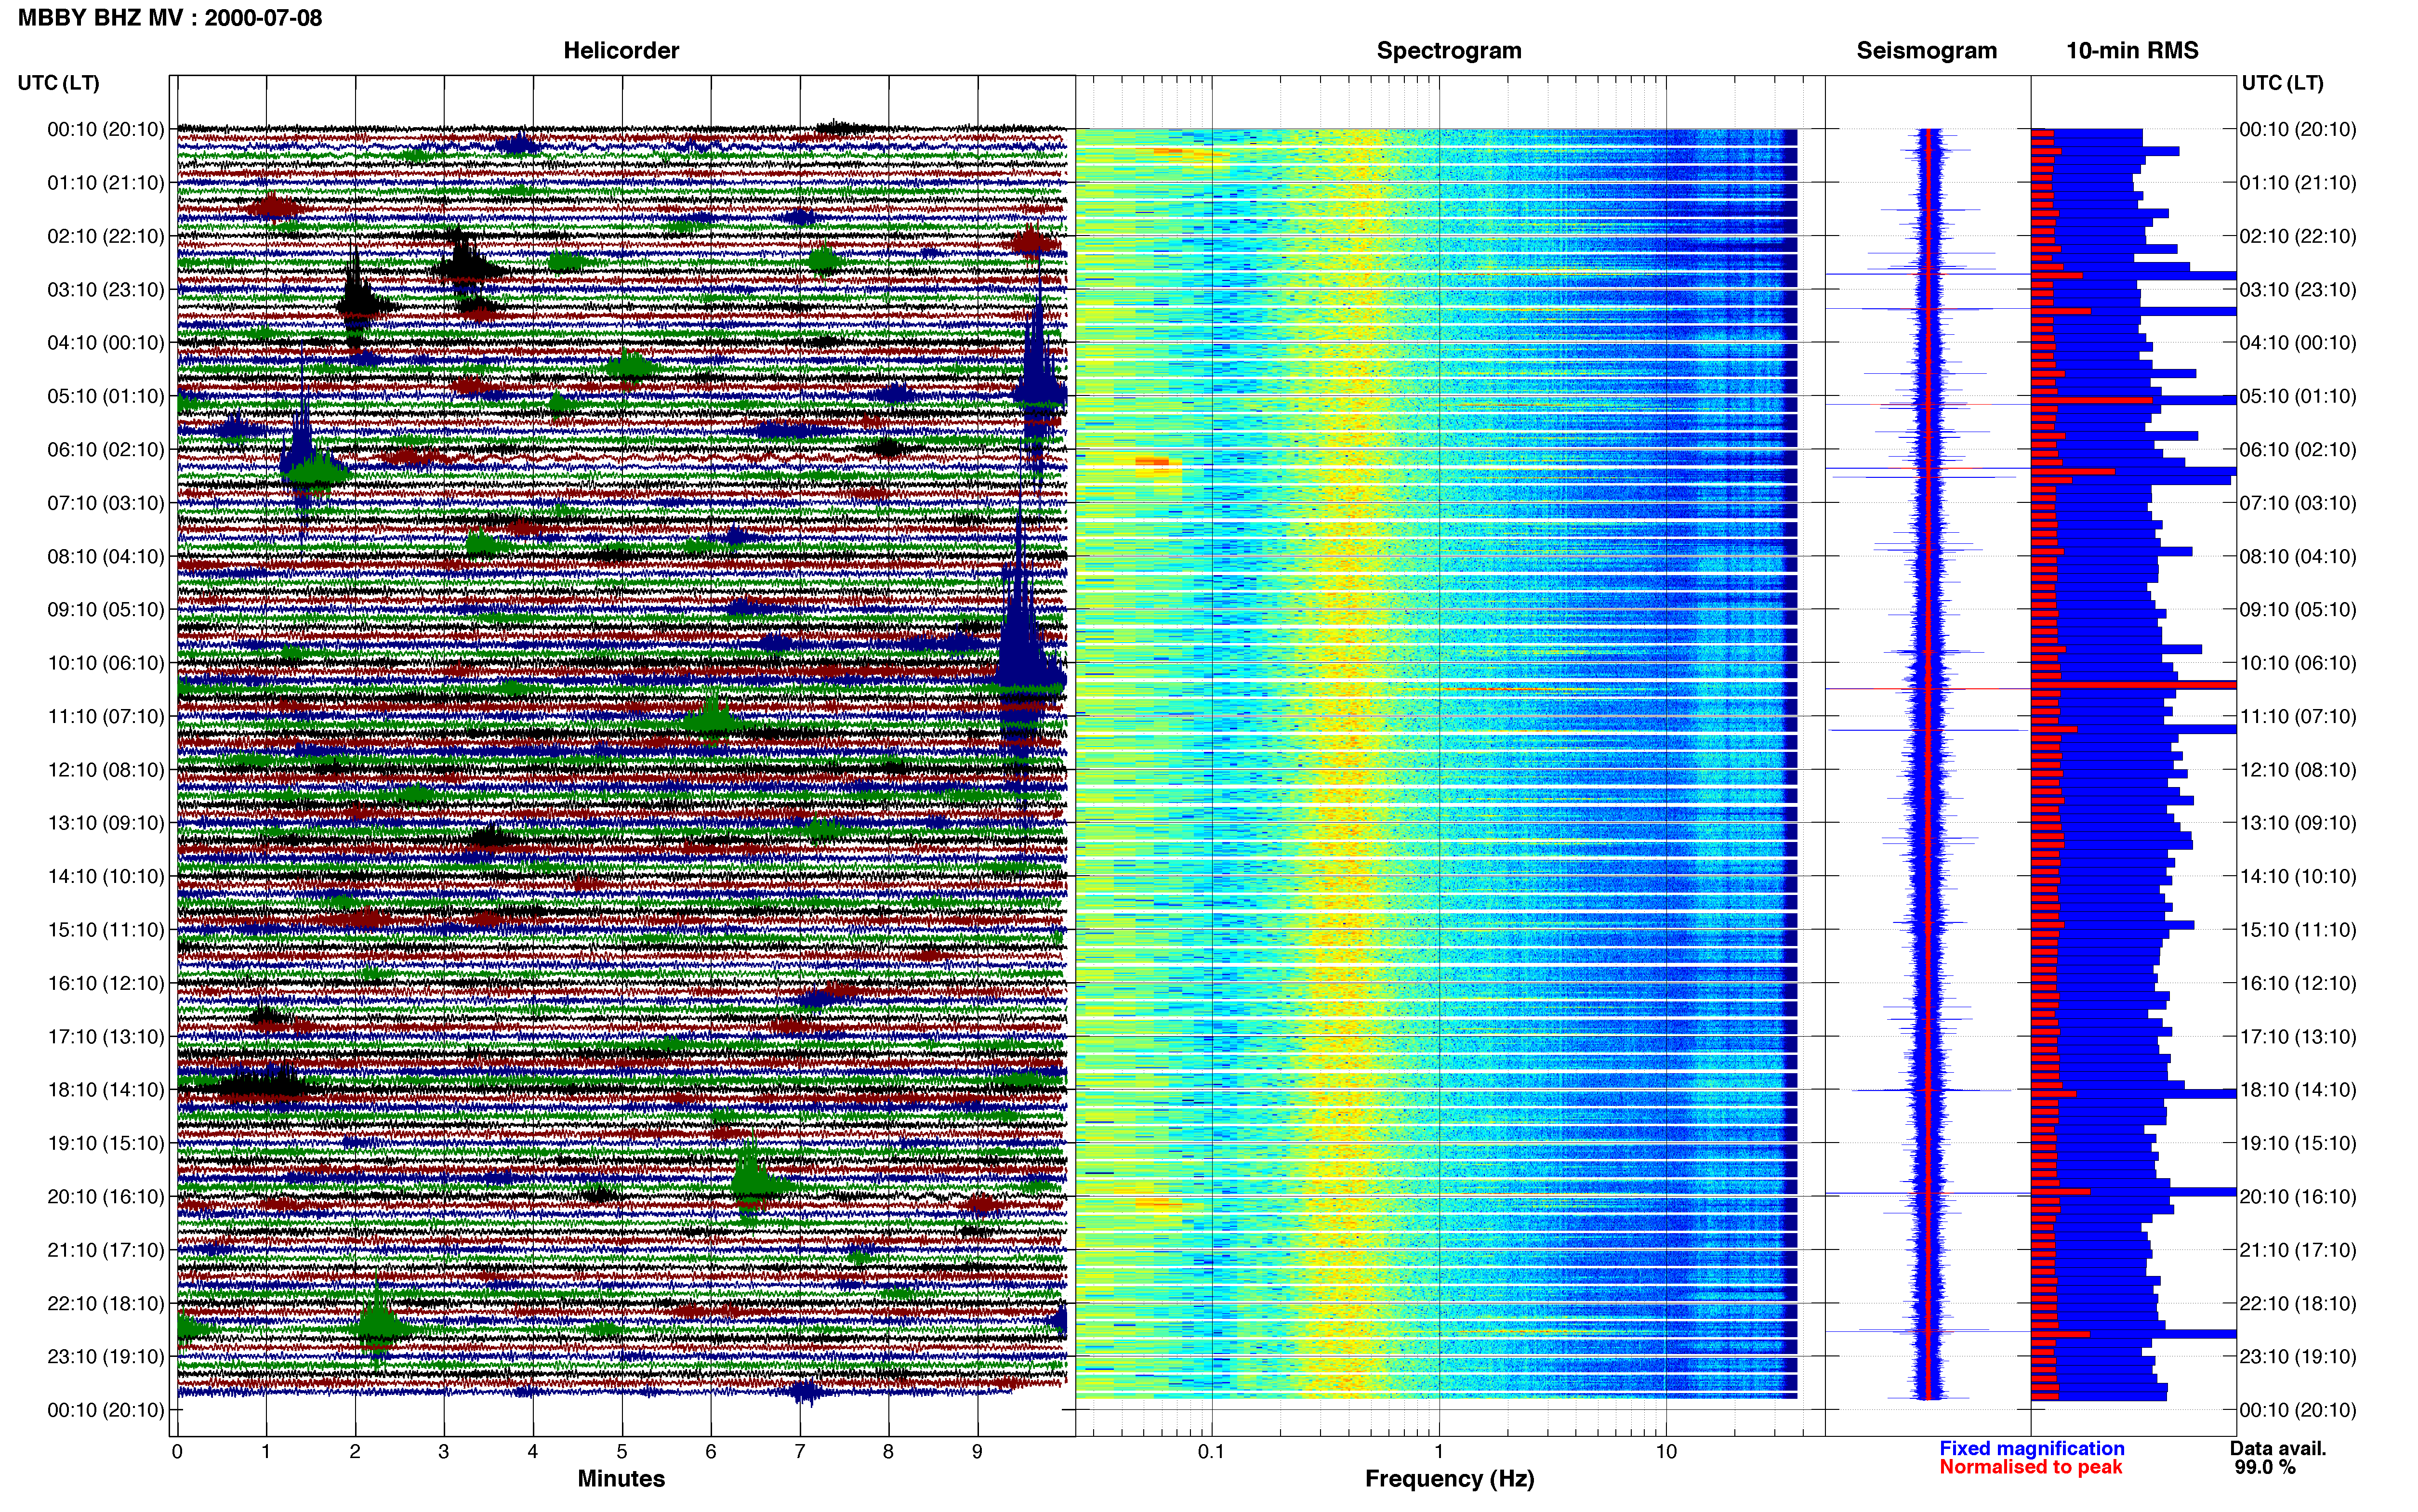Click left time label '00:10 (20:10)' at top
Viewport: 2418px width, 1512px height.
click(106, 129)
